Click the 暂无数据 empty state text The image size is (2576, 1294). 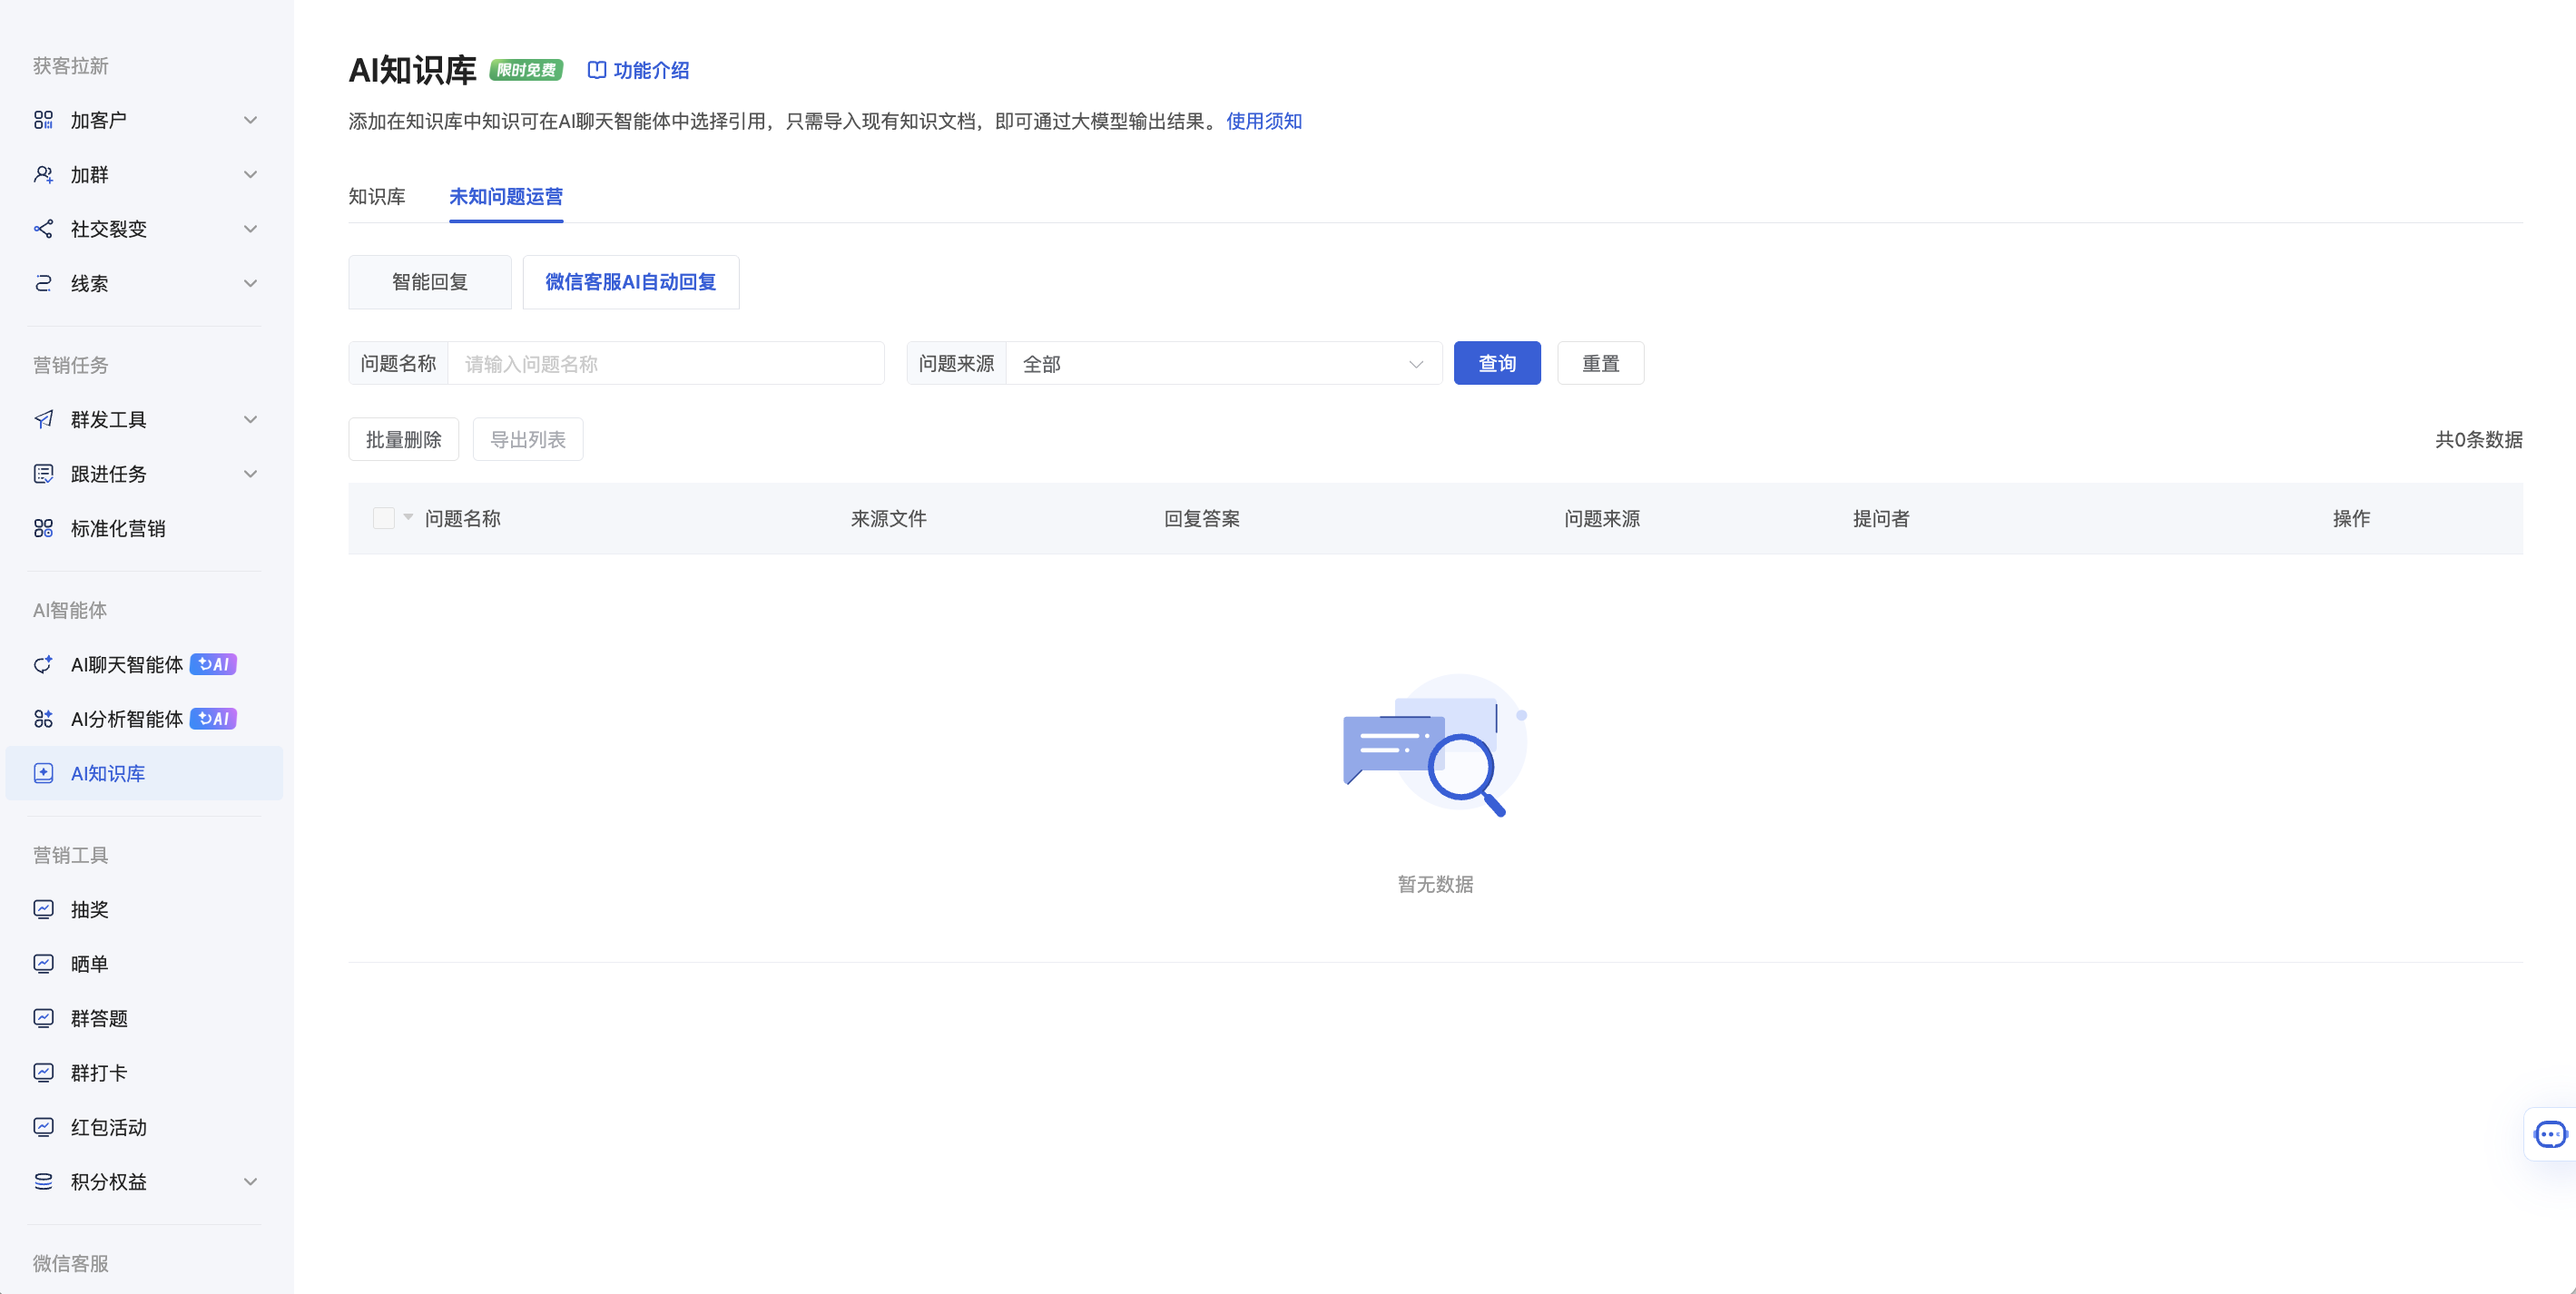pos(1435,884)
